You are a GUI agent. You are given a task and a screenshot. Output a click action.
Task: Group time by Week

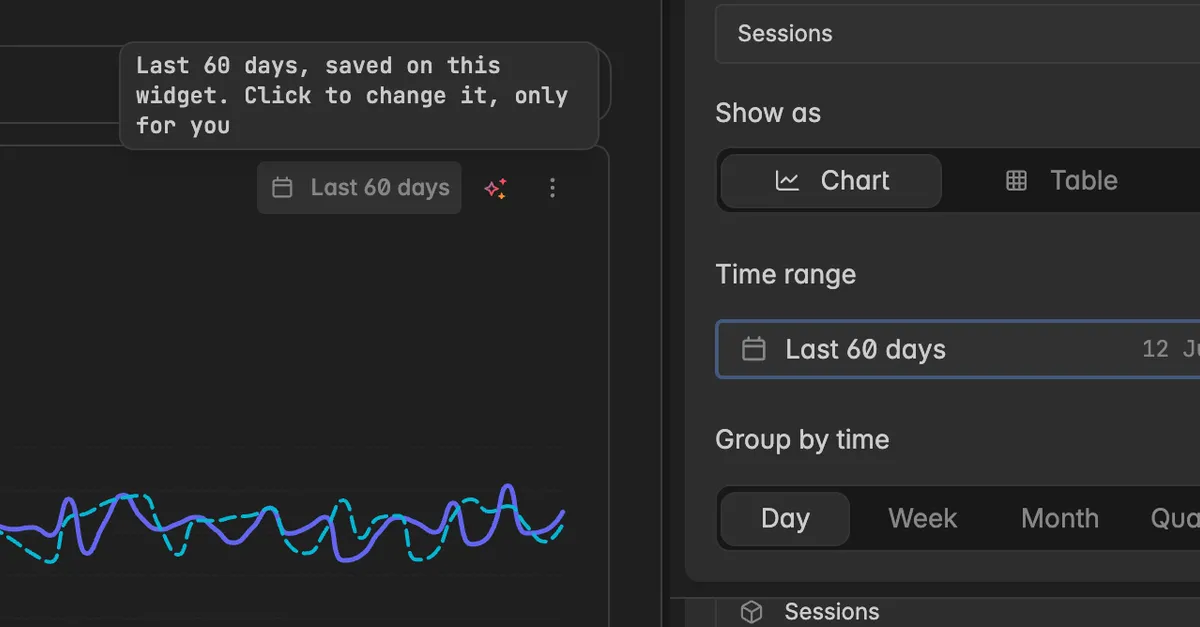922,519
